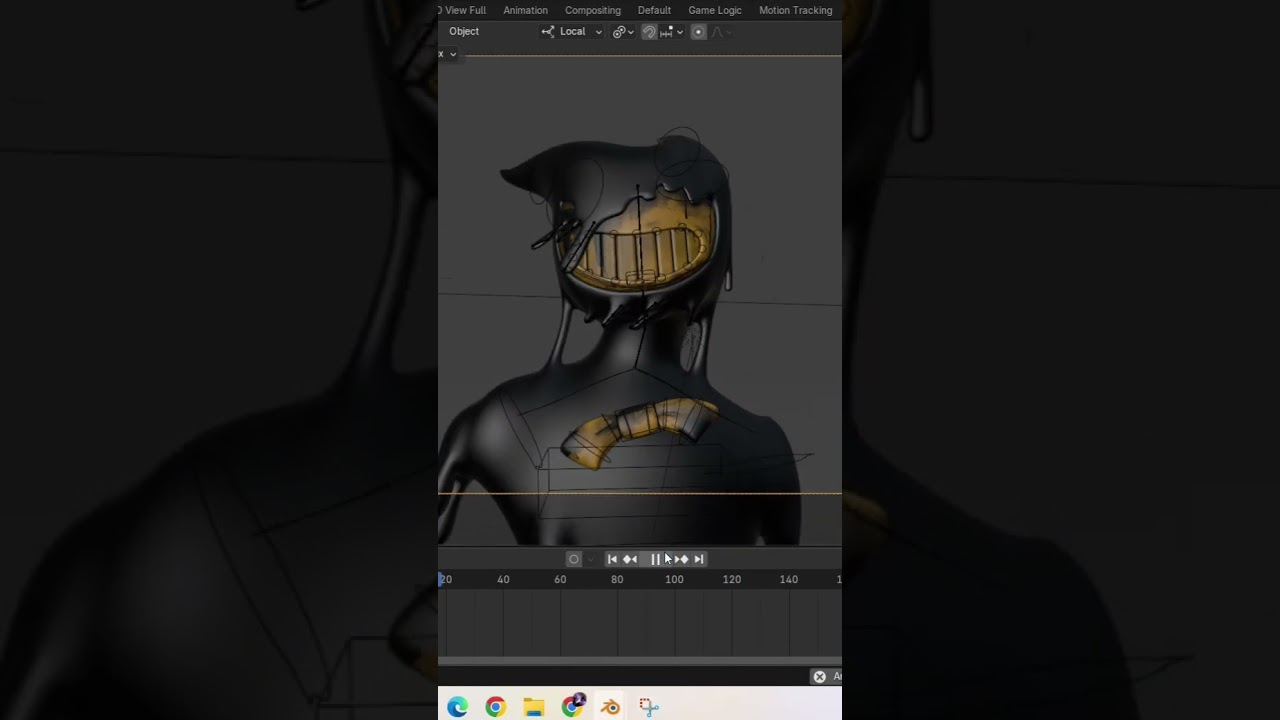The width and height of the screenshot is (1280, 720).
Task: Open the Chrome profile icon with the badge
Action: [x=572, y=706]
